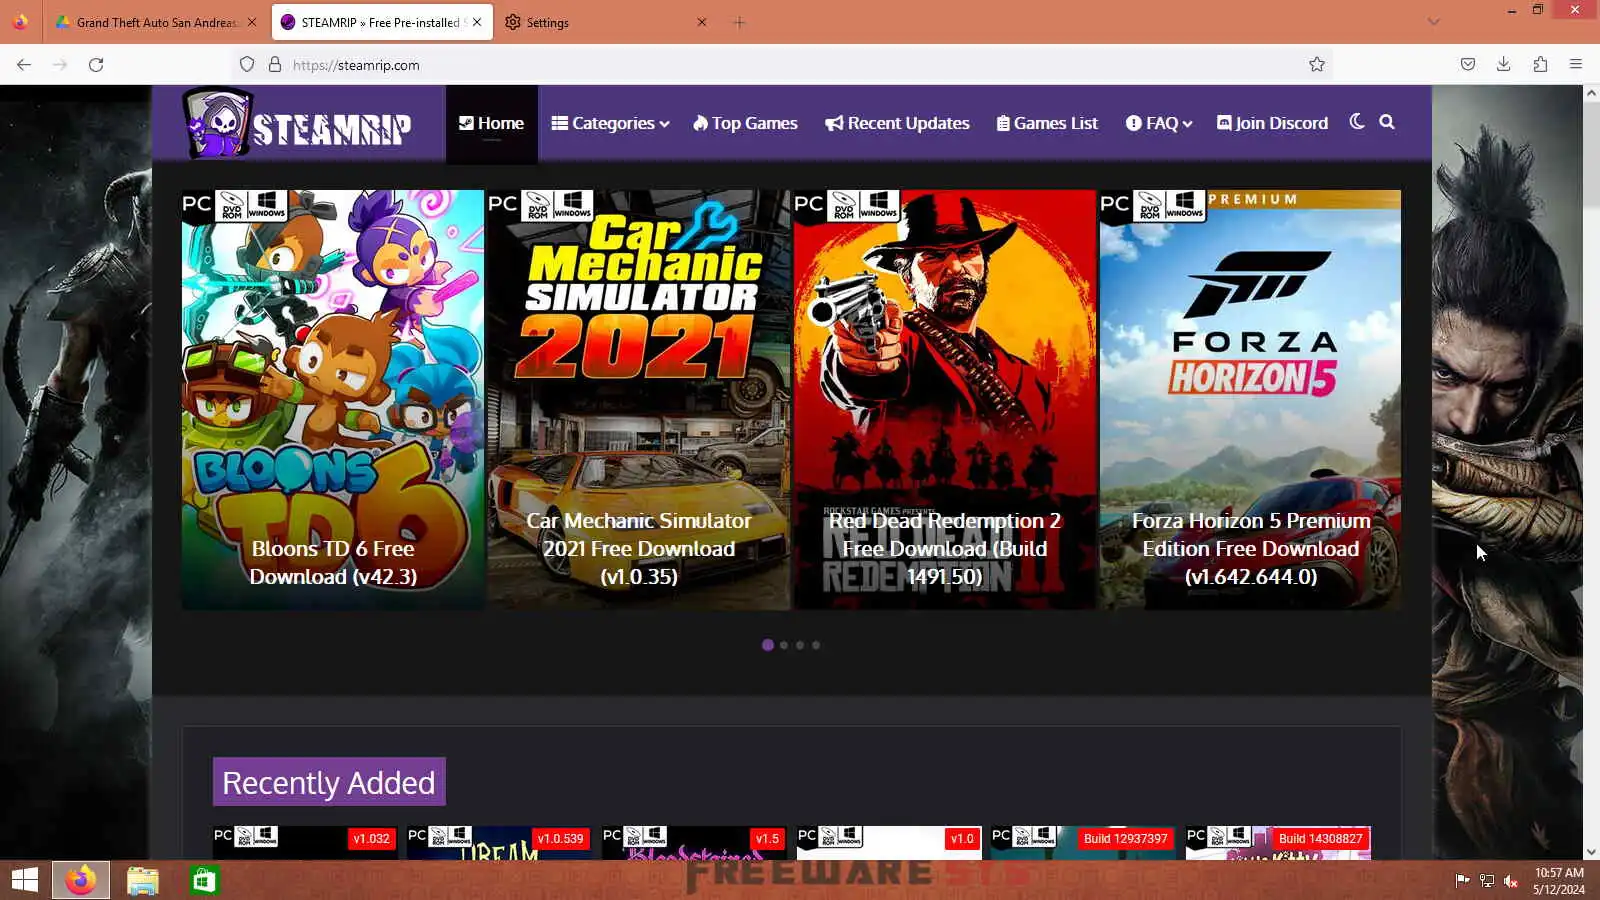This screenshot has width=1600, height=900.
Task: Open the Firefox extensions menu
Action: [x=1540, y=65]
